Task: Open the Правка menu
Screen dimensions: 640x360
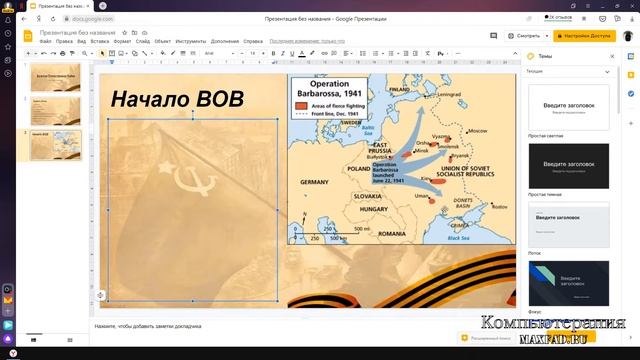Action: [64, 41]
